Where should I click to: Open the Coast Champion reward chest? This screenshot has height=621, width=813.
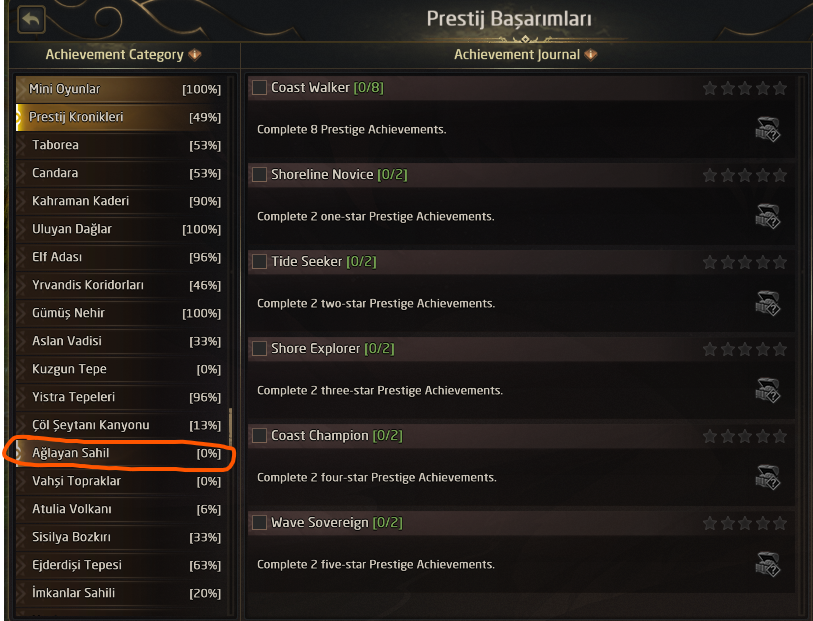[x=767, y=477]
